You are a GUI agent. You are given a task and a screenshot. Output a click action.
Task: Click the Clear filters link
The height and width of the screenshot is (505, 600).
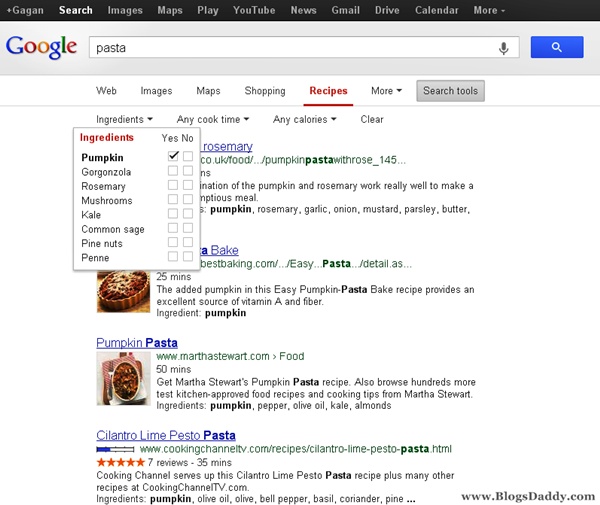pos(372,119)
